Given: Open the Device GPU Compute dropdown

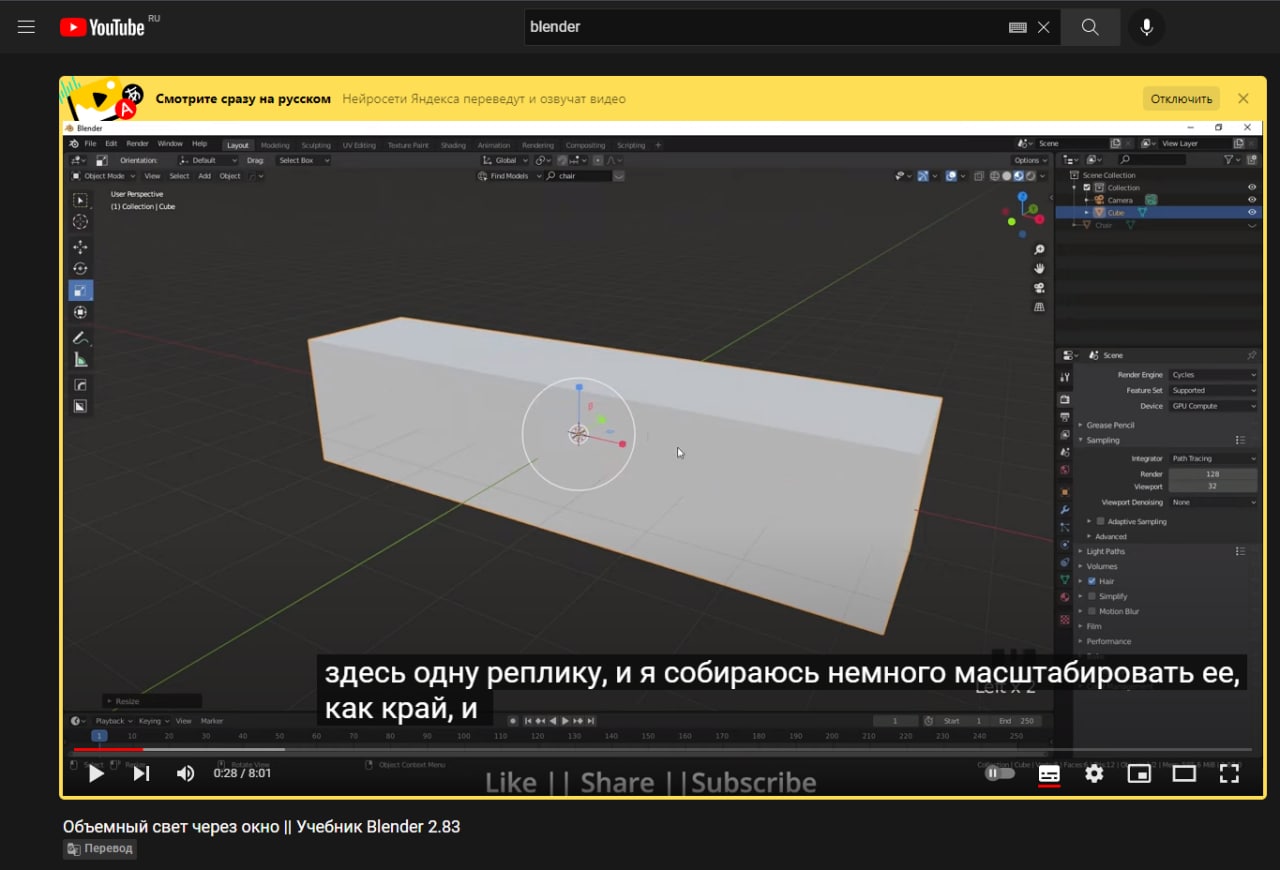Looking at the screenshot, I should (x=1213, y=406).
